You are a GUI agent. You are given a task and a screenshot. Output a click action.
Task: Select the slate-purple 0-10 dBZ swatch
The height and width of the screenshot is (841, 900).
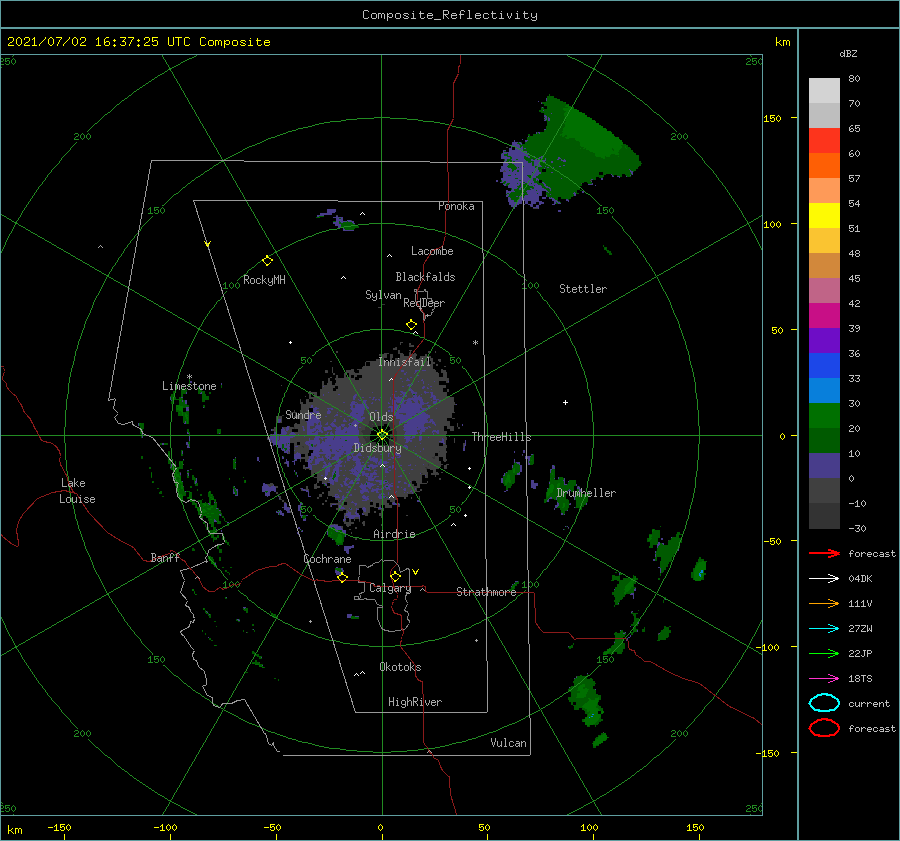(824, 466)
